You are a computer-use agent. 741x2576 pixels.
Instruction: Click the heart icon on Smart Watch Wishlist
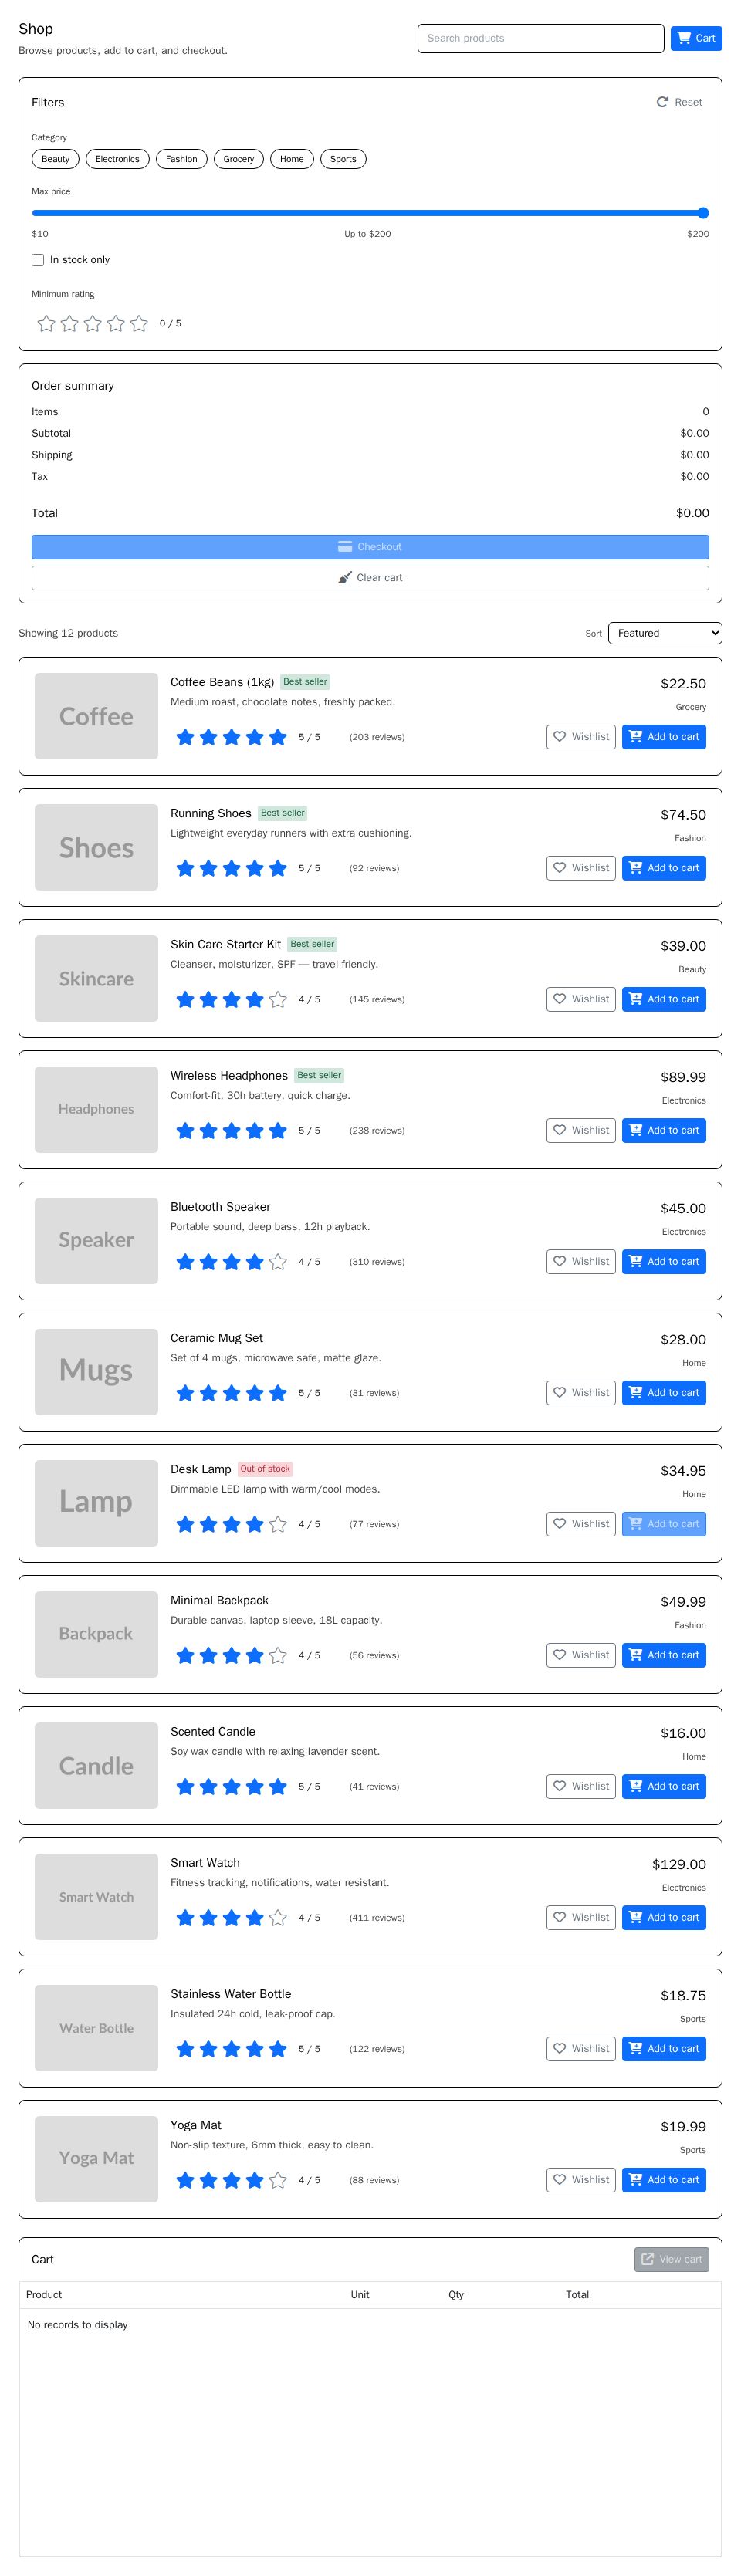(560, 1918)
